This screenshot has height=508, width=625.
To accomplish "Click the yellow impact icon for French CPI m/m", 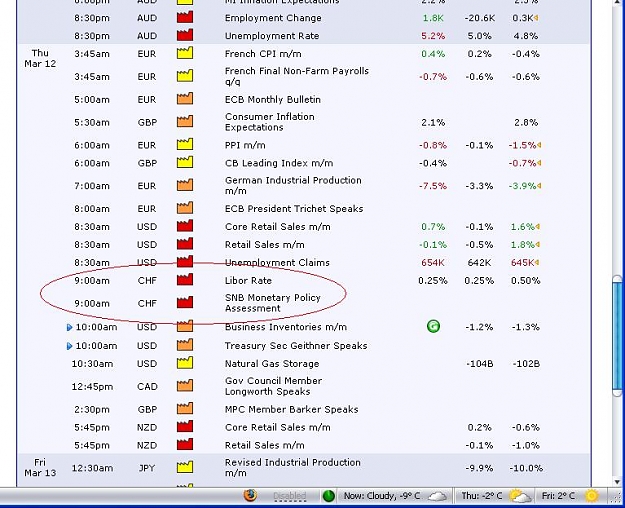I will tap(185, 53).
